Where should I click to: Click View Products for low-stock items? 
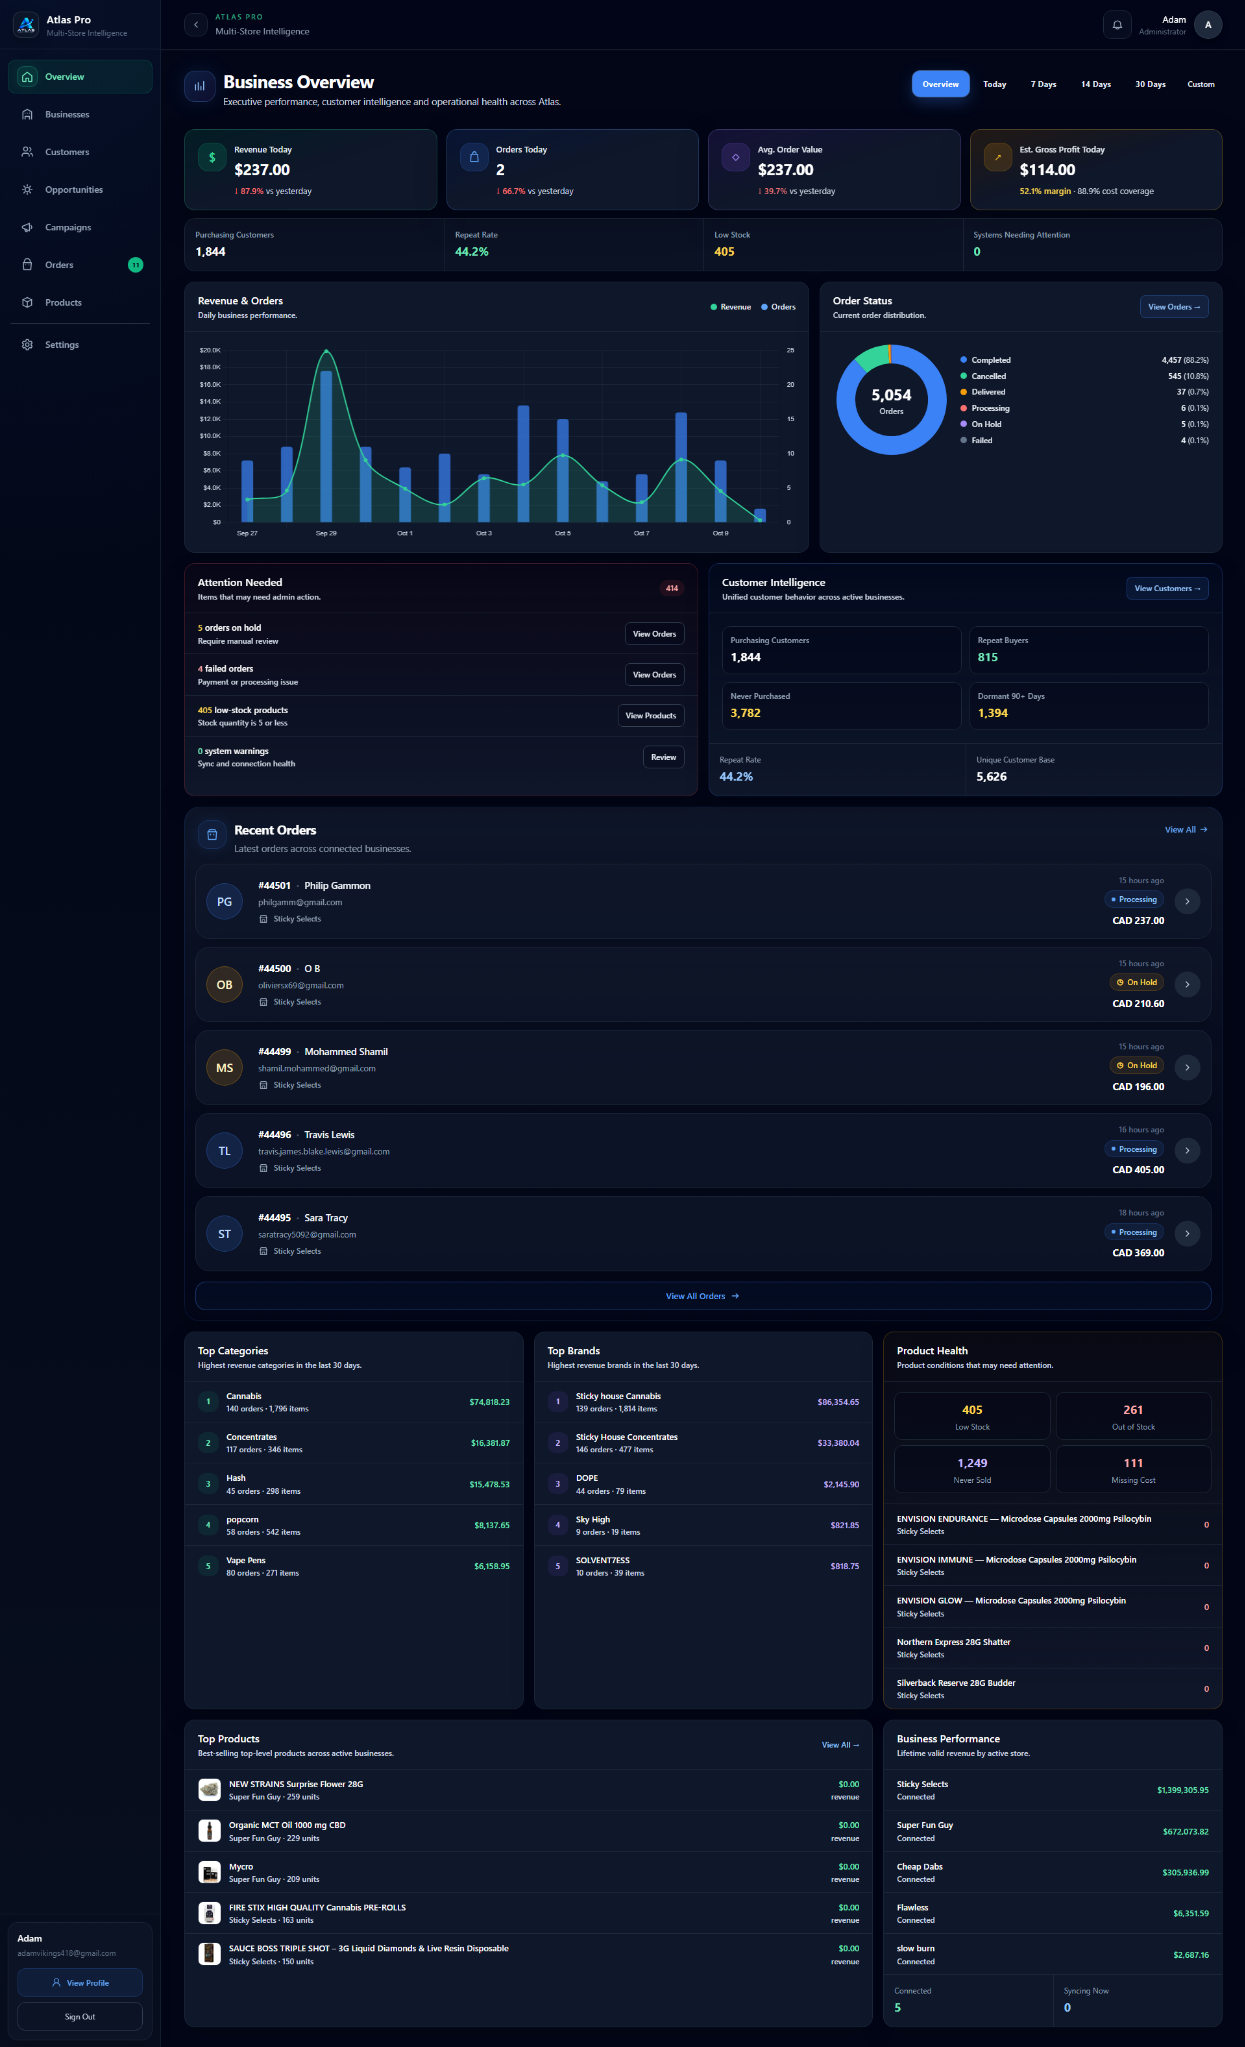pos(651,716)
